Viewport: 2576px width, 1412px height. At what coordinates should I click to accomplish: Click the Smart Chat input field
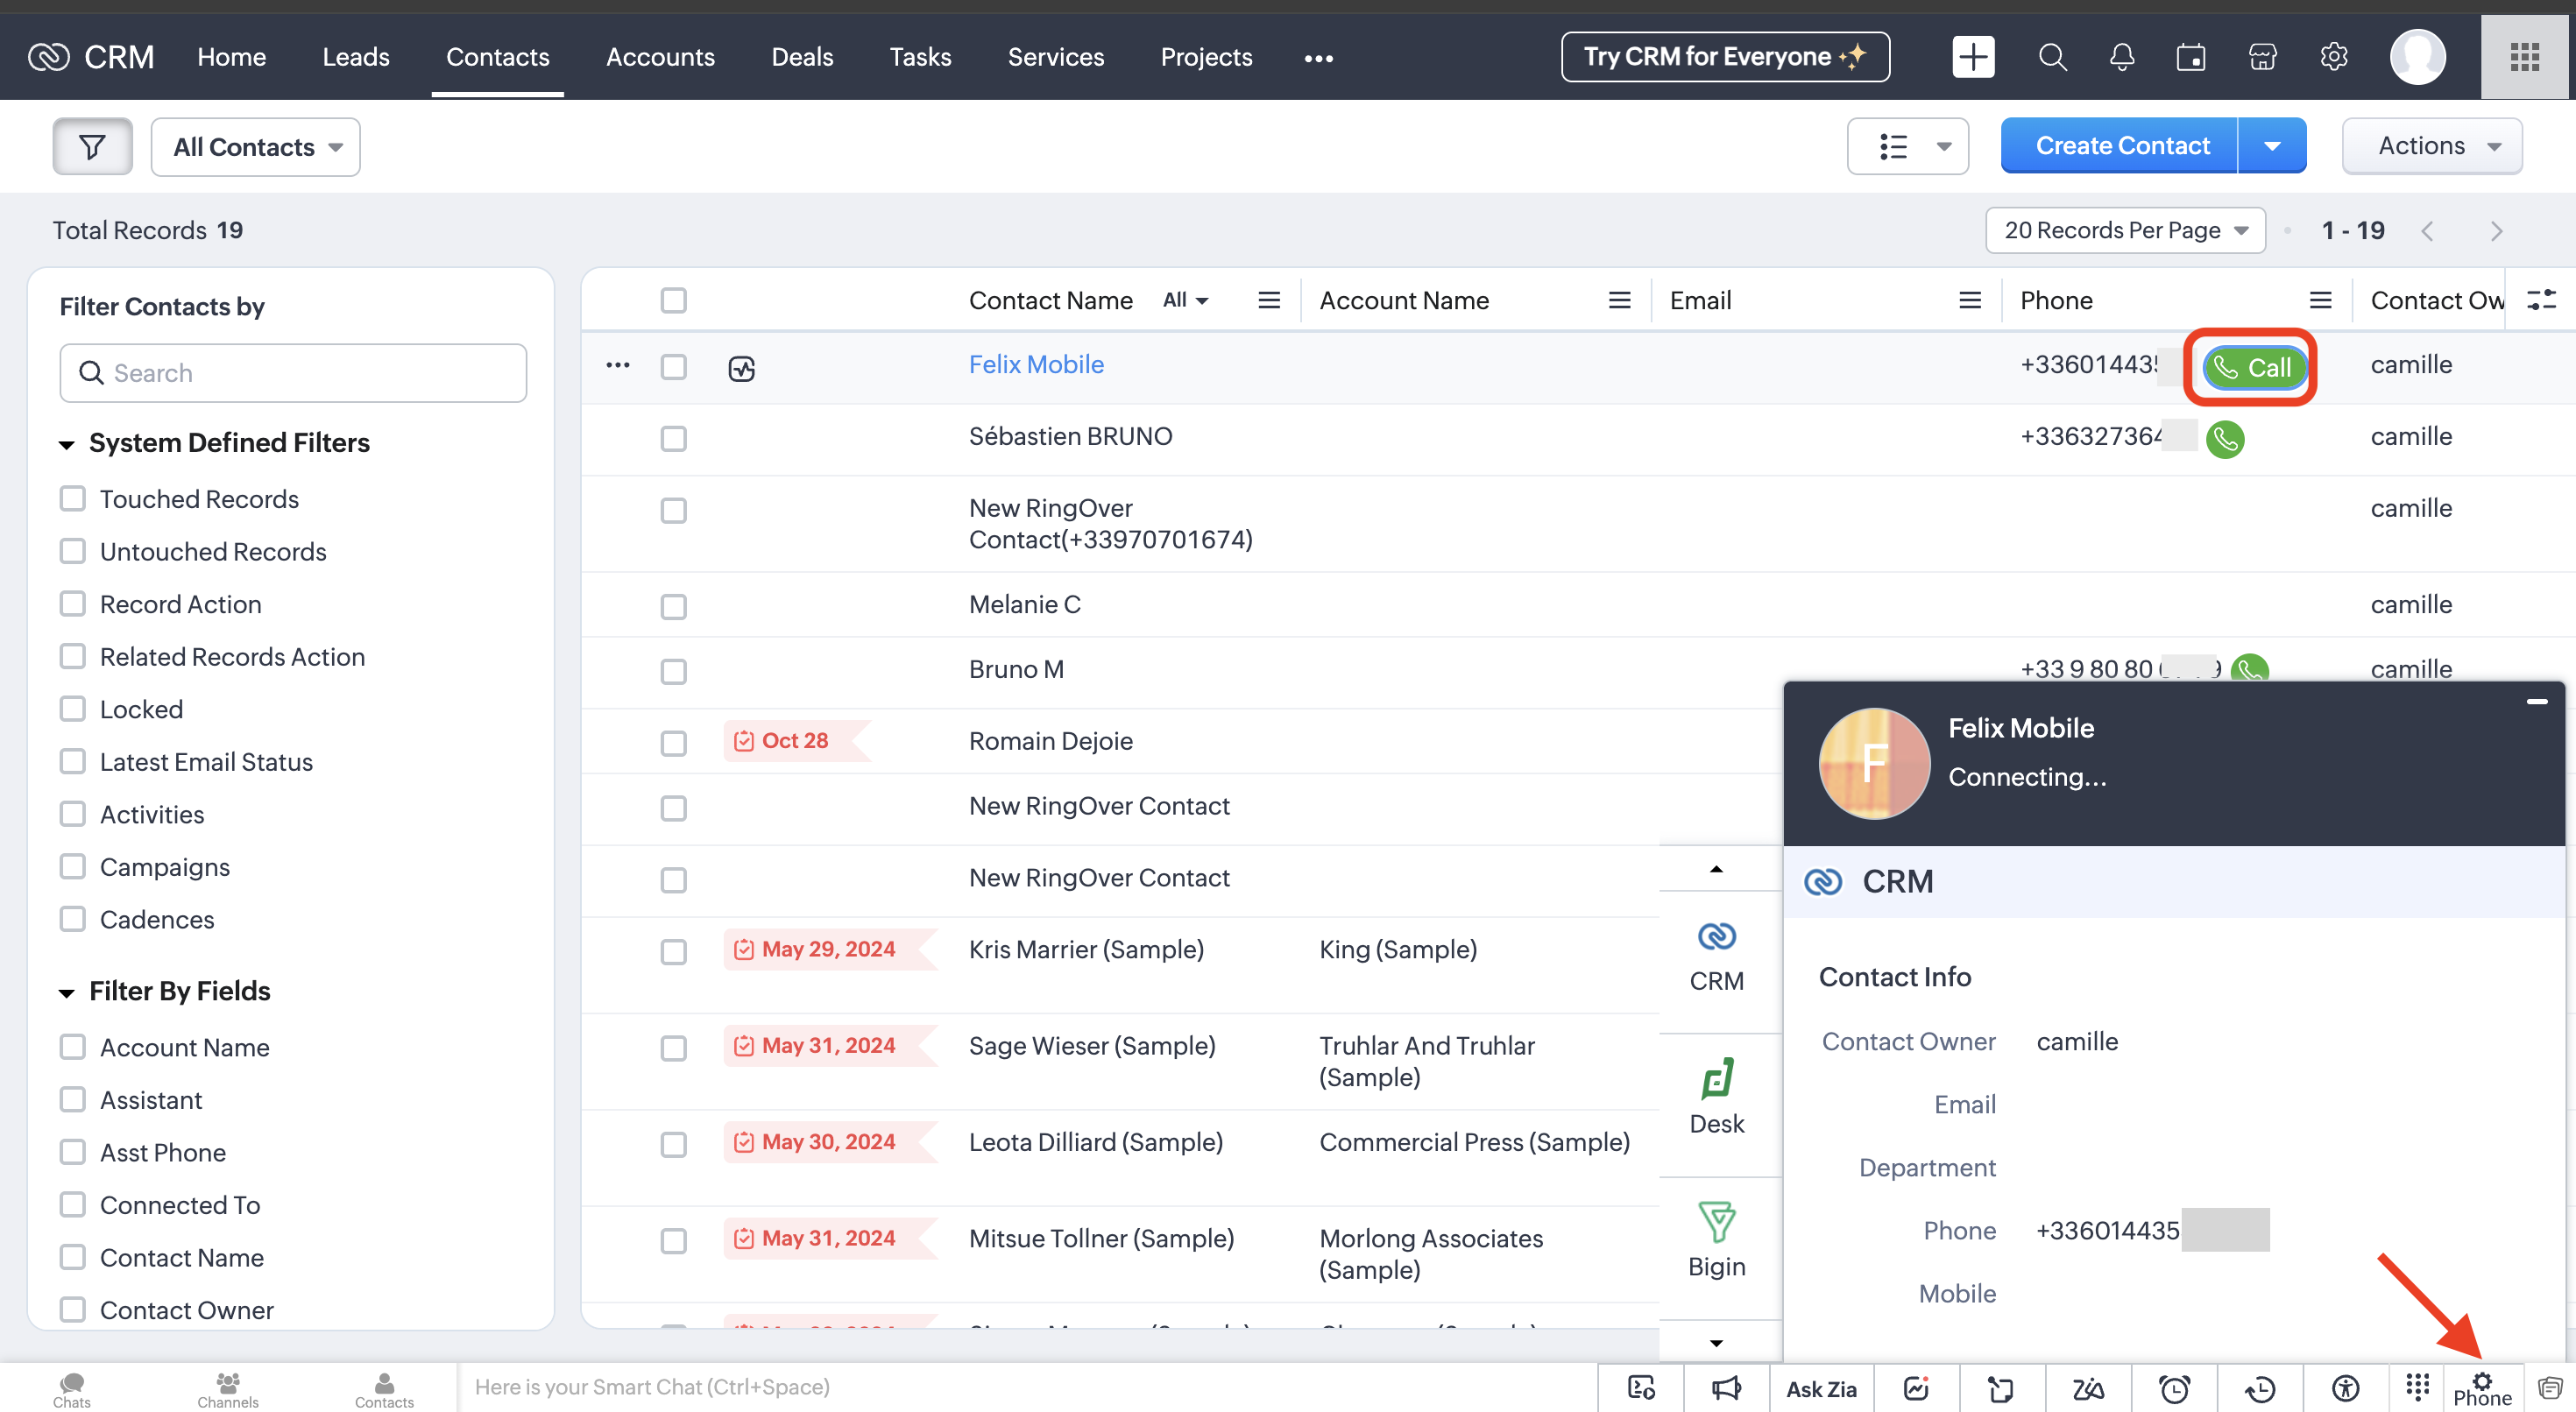coord(1025,1387)
